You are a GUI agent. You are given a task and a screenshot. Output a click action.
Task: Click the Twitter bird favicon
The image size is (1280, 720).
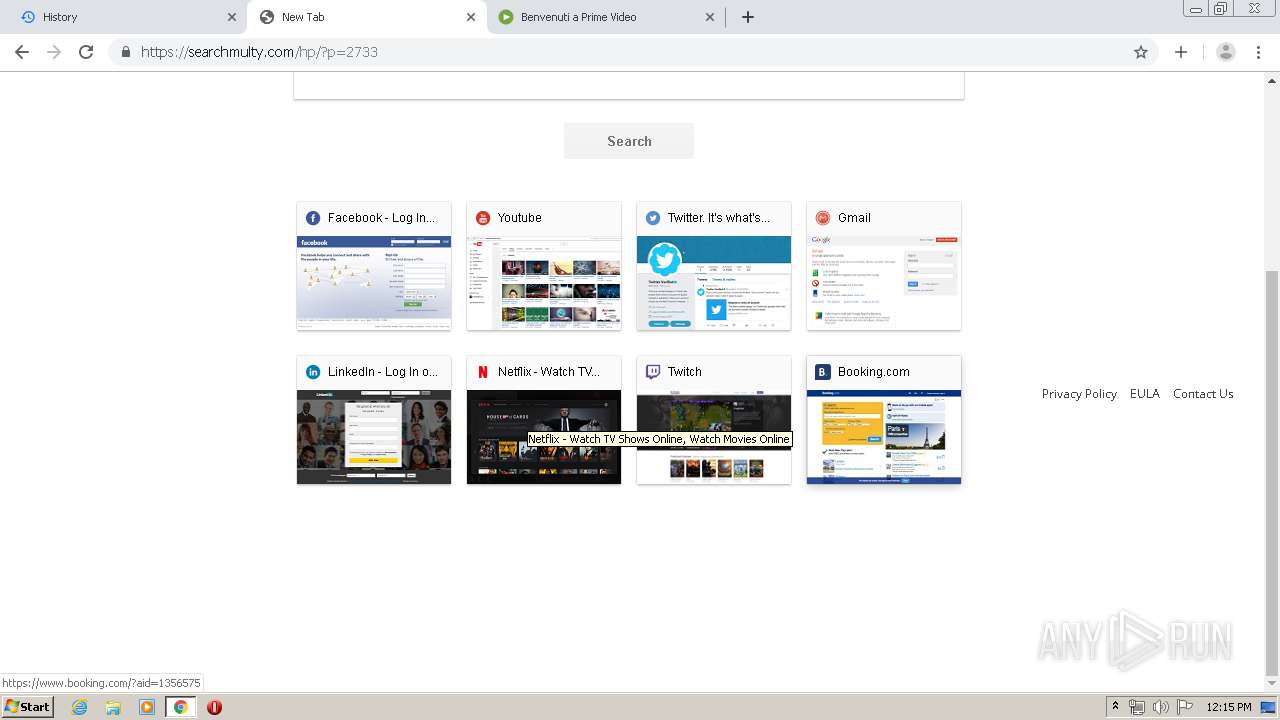coord(653,218)
